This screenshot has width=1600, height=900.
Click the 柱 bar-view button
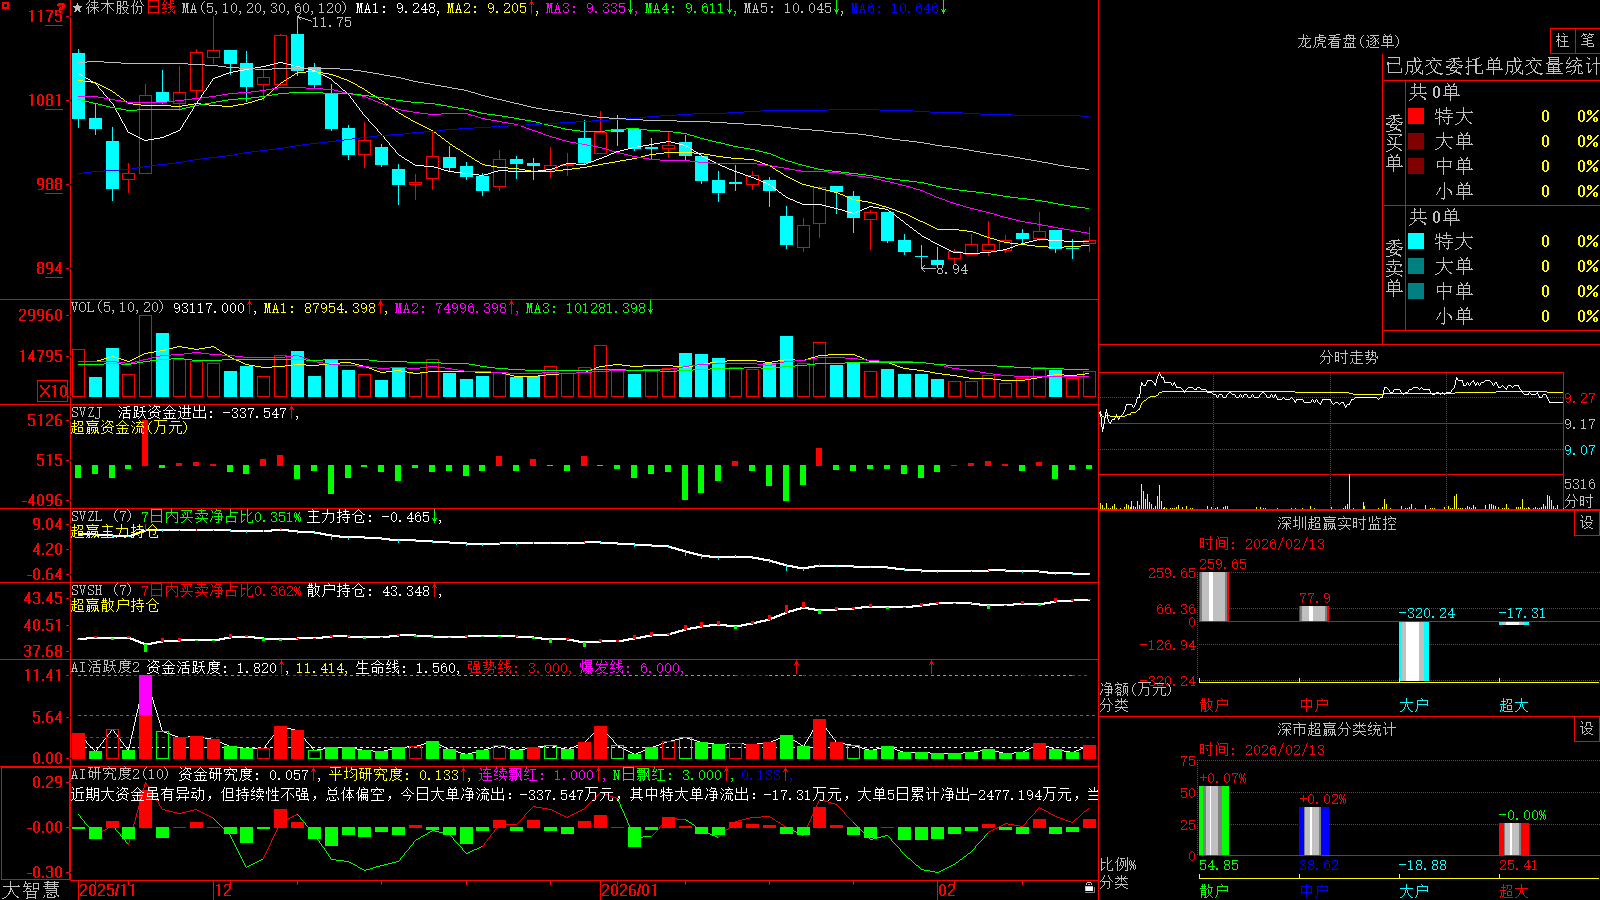(x=1562, y=41)
